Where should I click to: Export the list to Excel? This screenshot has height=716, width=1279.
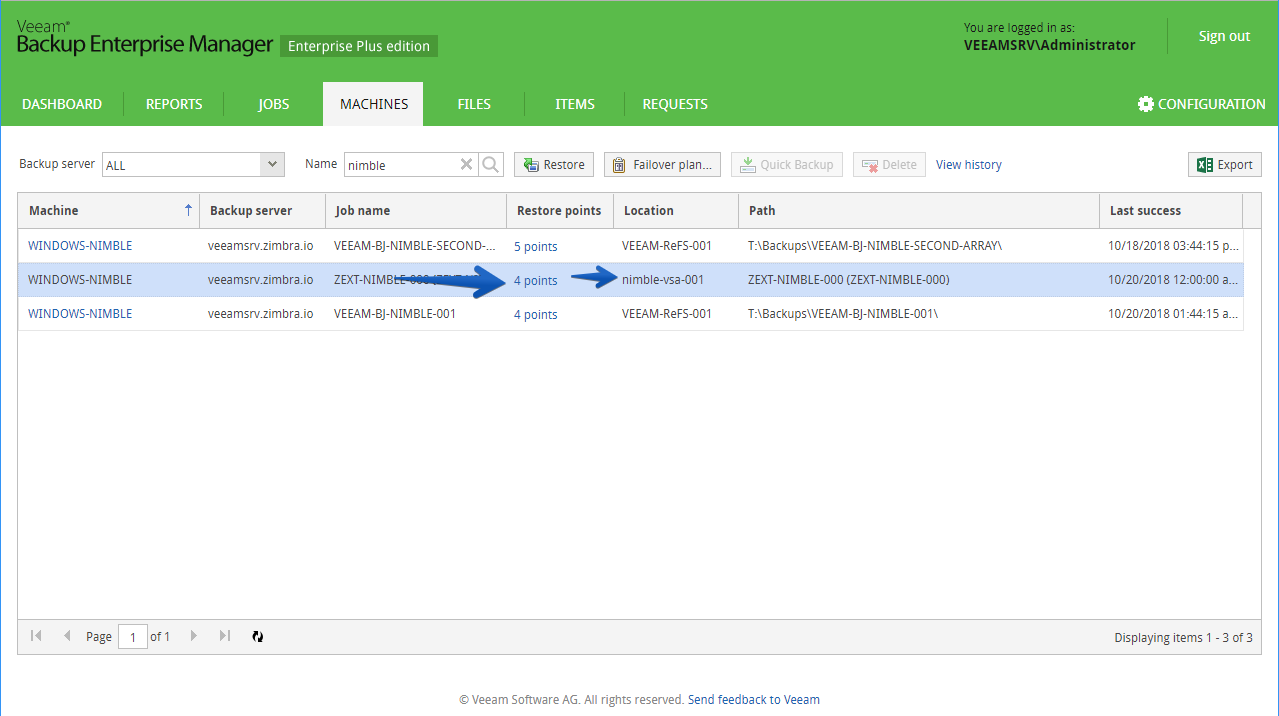1225,165
